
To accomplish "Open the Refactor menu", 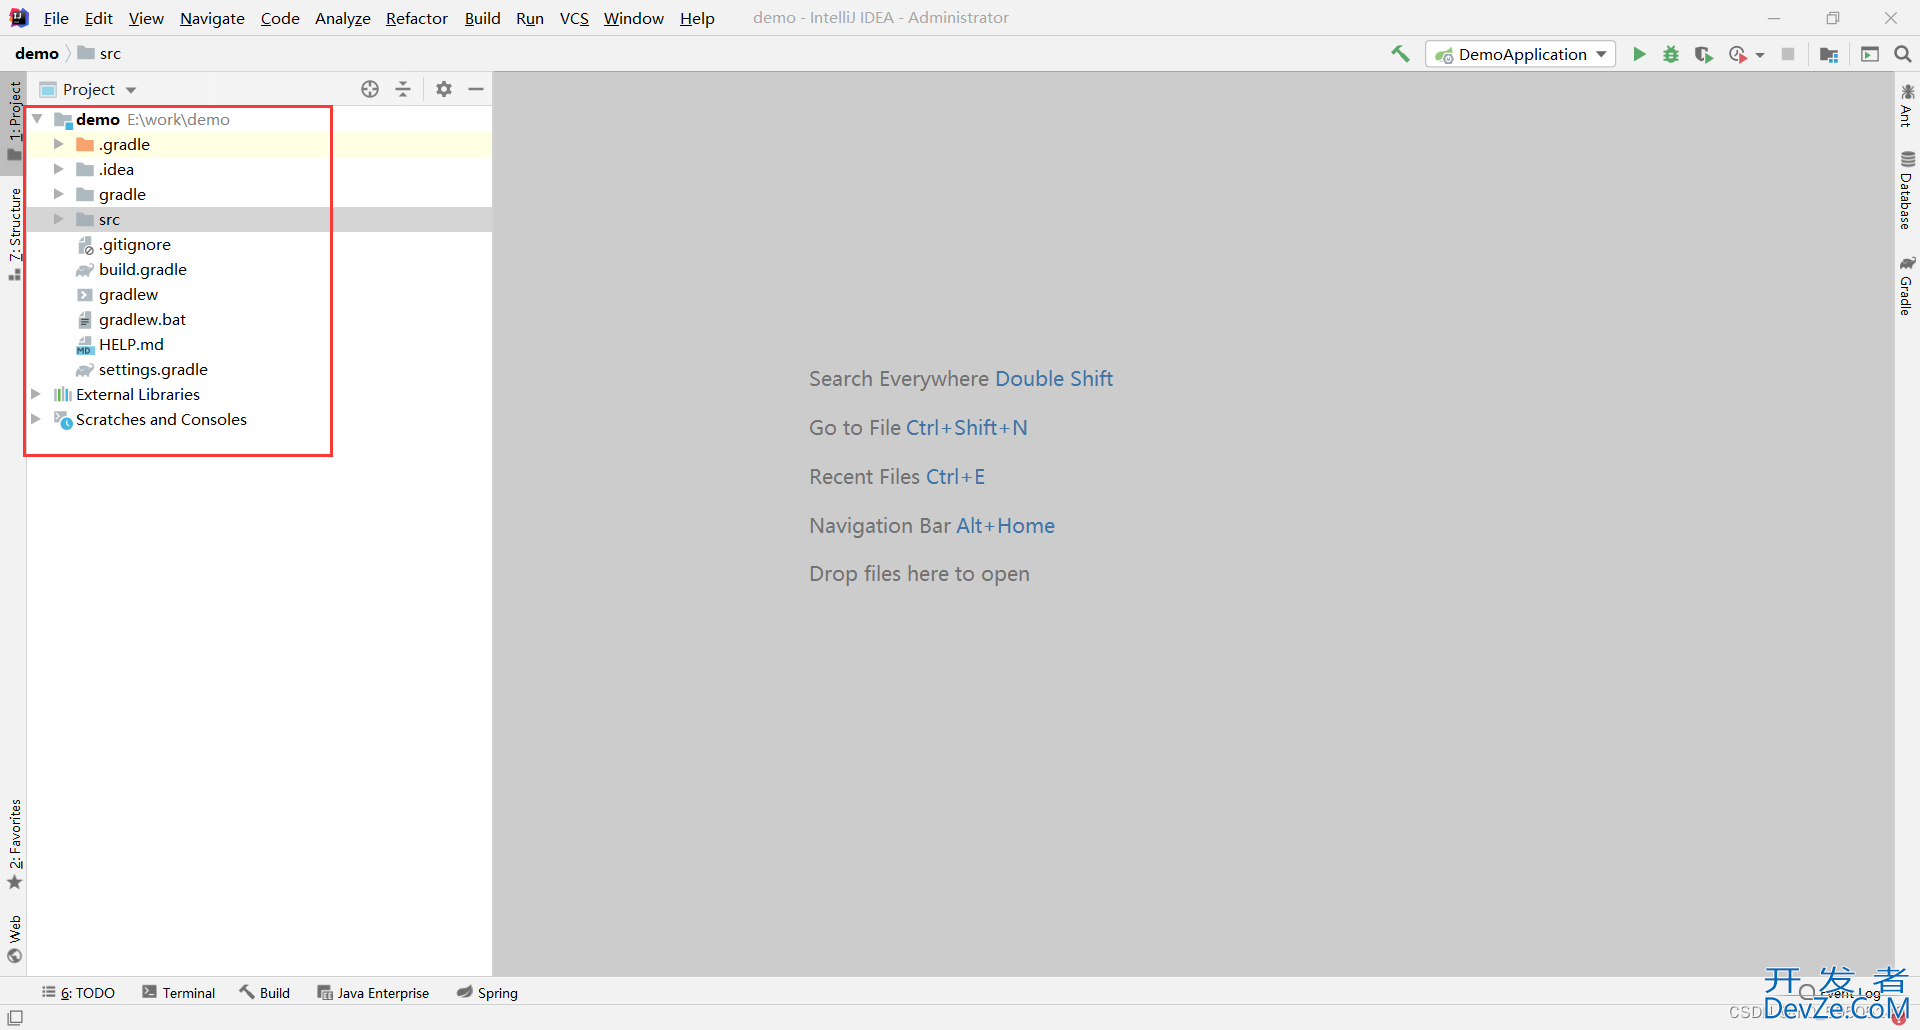I will (x=417, y=18).
